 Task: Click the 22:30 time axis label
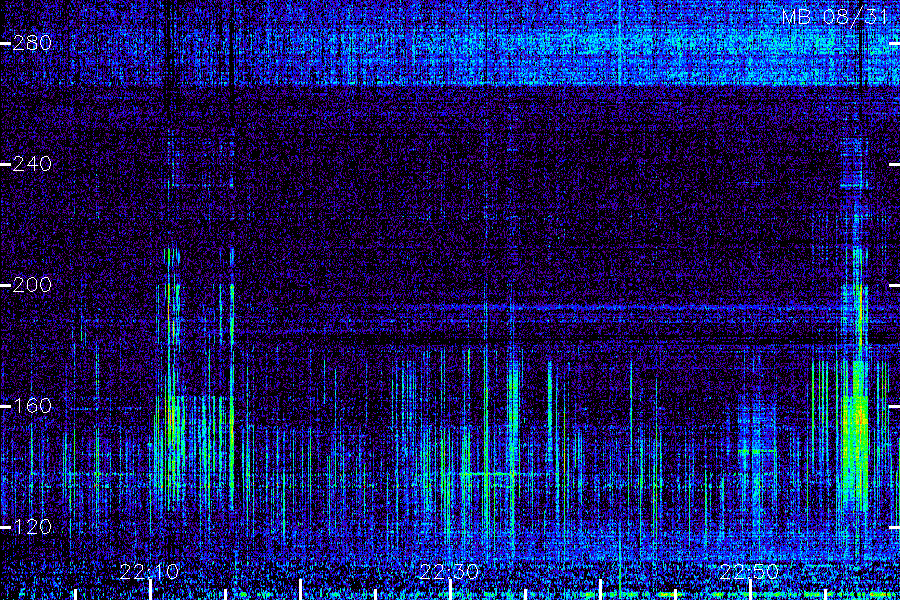tap(449, 572)
